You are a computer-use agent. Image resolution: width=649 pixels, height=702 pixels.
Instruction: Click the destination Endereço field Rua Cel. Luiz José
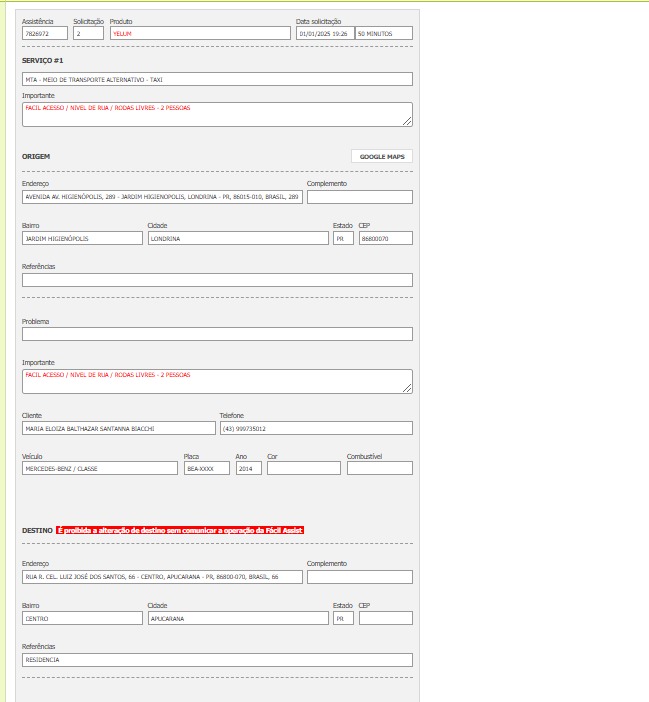click(x=162, y=577)
